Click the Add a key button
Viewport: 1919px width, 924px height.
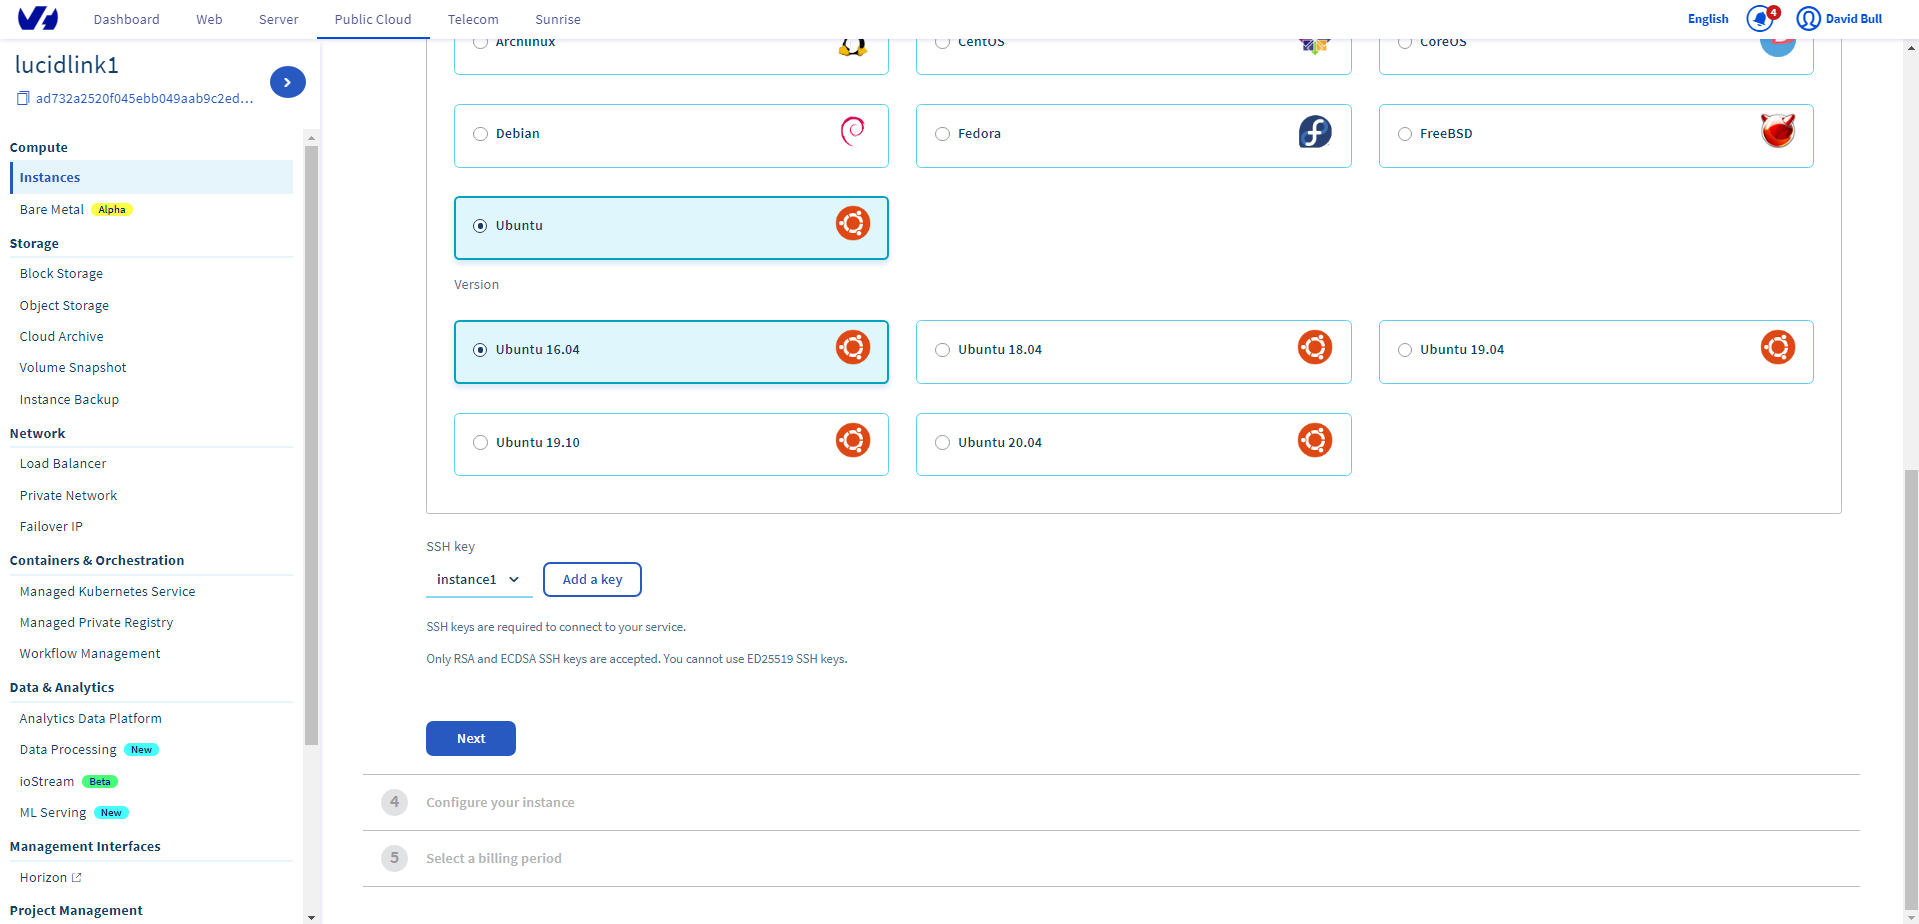[x=592, y=580]
